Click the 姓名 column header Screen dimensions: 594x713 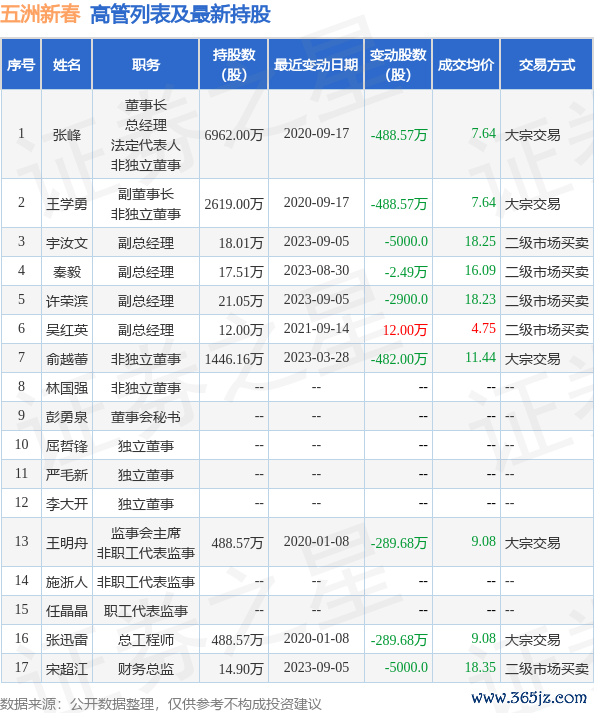click(66, 65)
